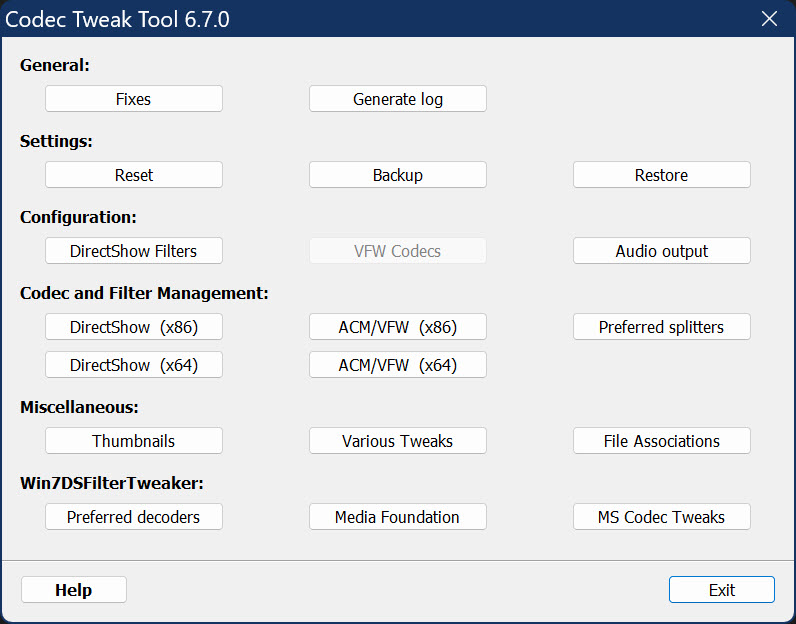The height and width of the screenshot is (624, 796).
Task: Edit File Associations
Action: [x=661, y=441]
